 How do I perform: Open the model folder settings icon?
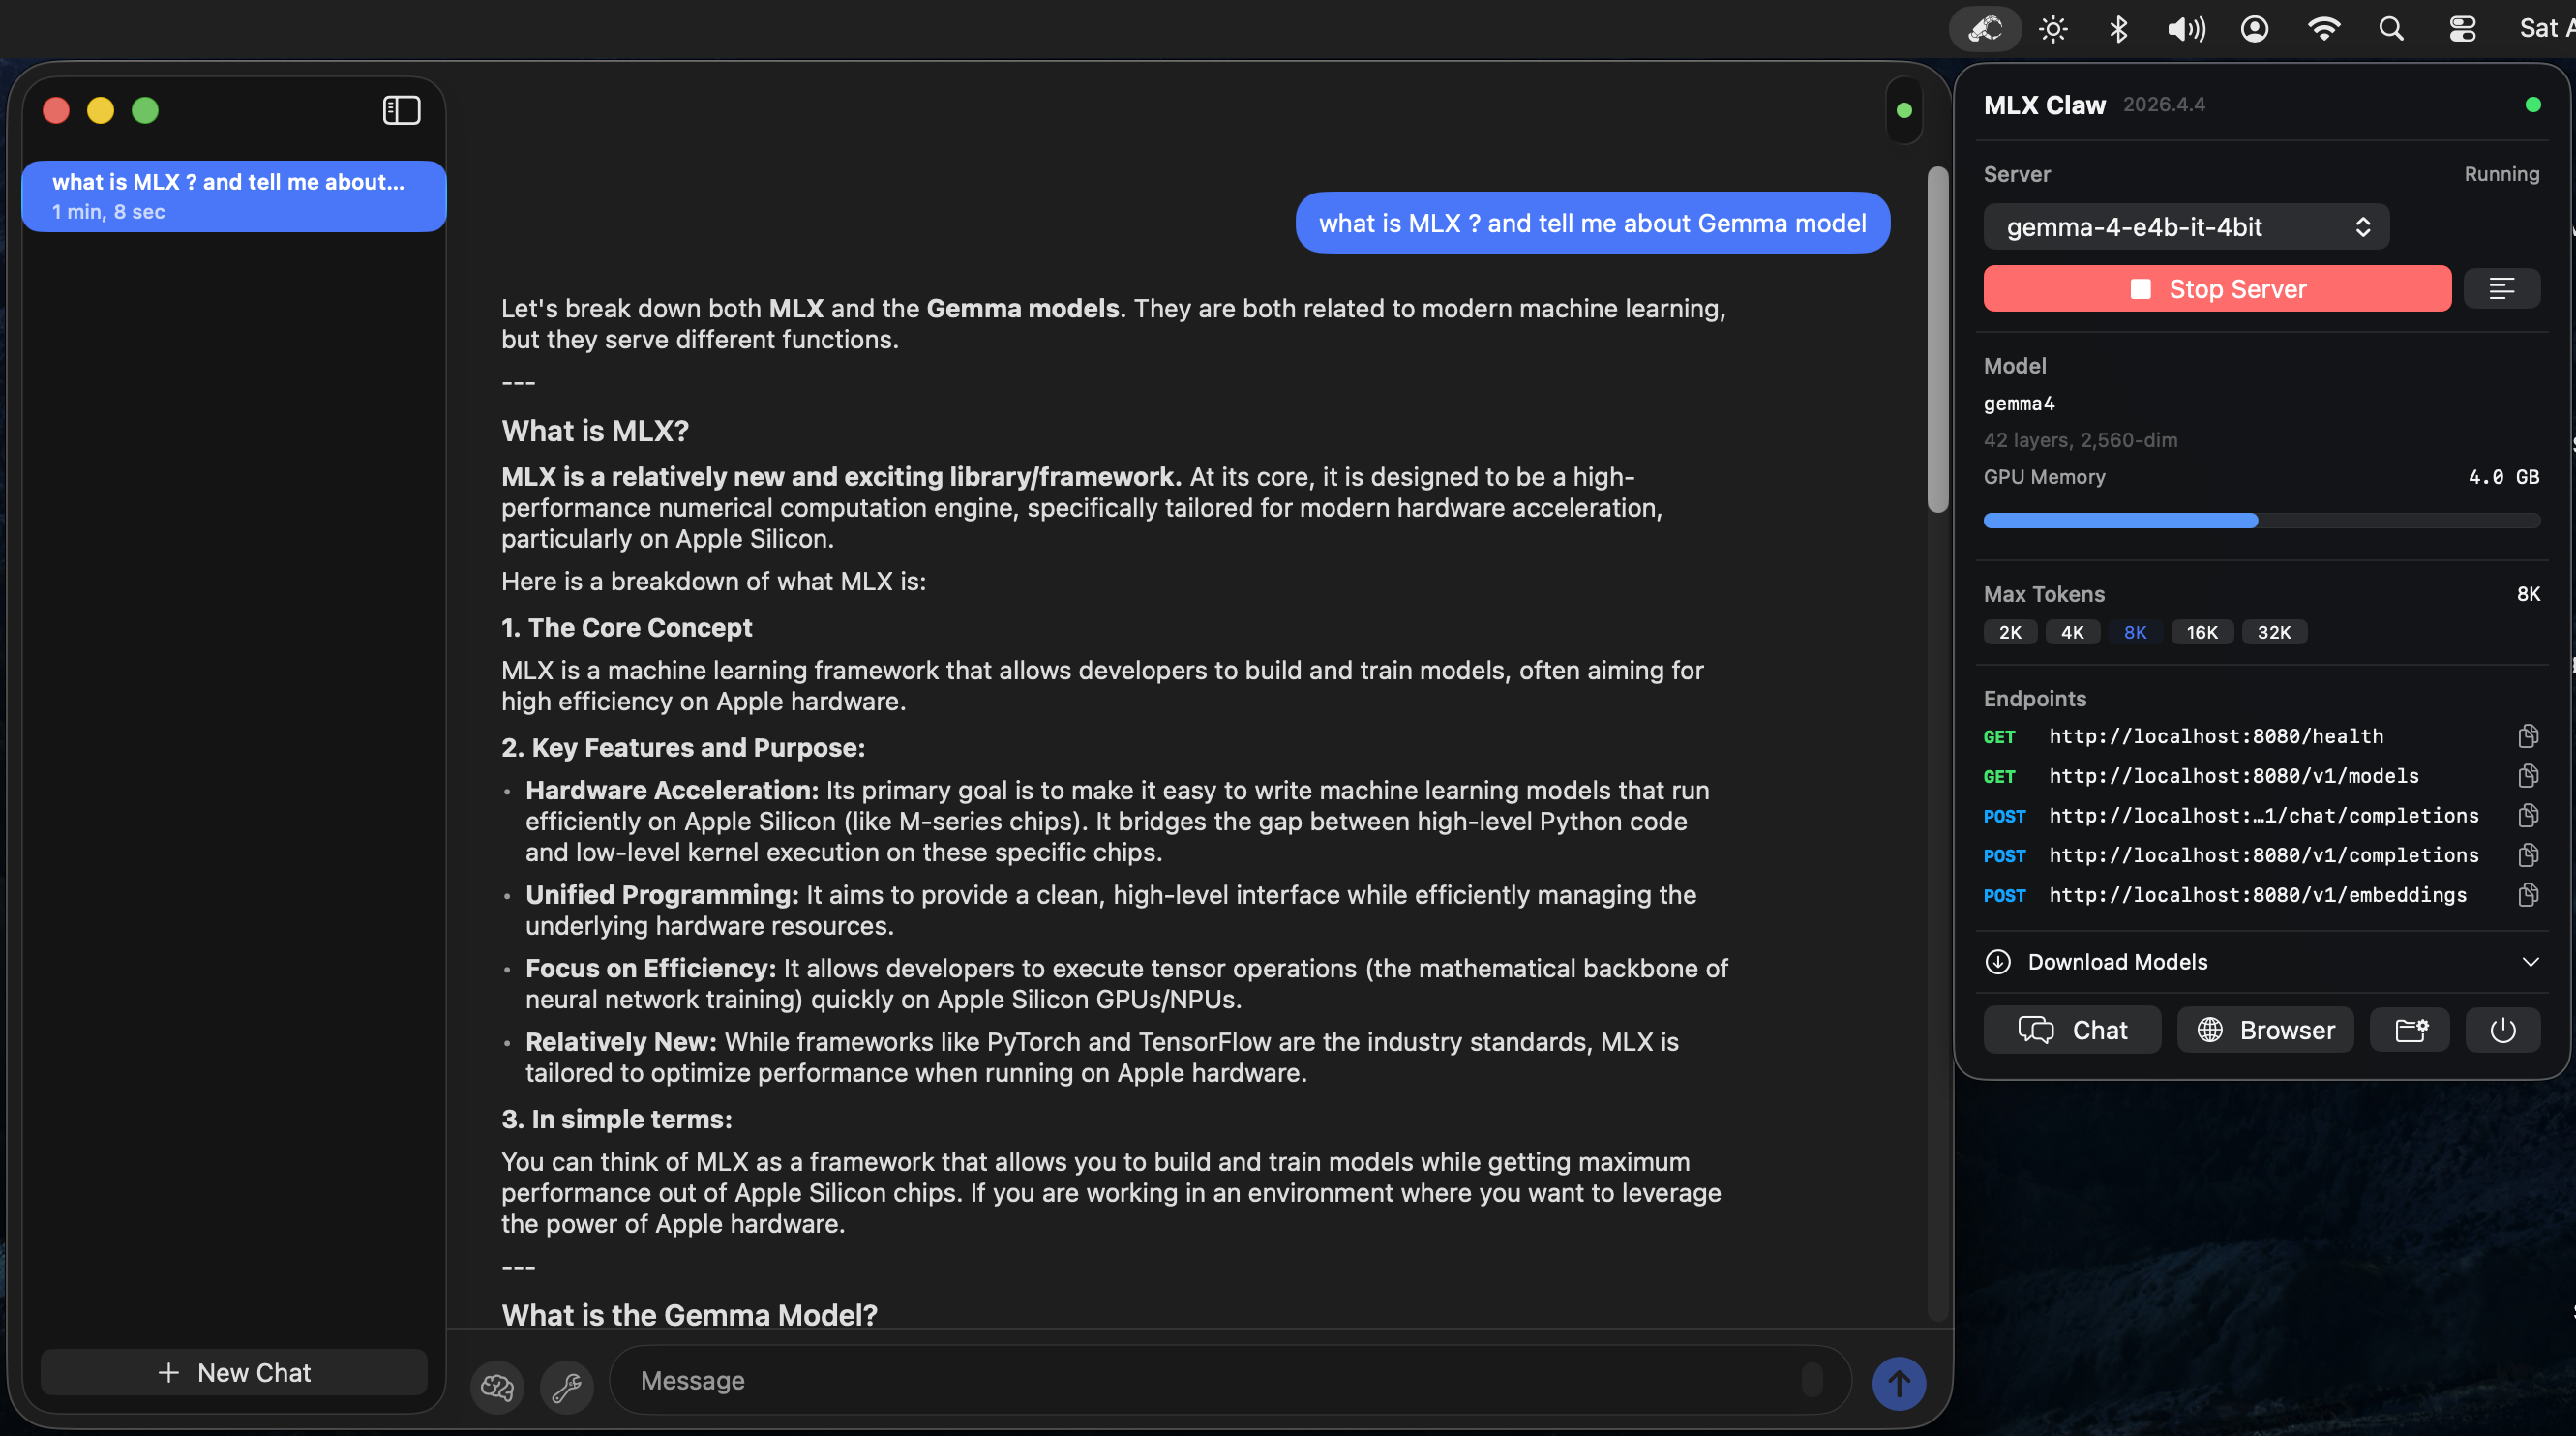point(2410,1030)
